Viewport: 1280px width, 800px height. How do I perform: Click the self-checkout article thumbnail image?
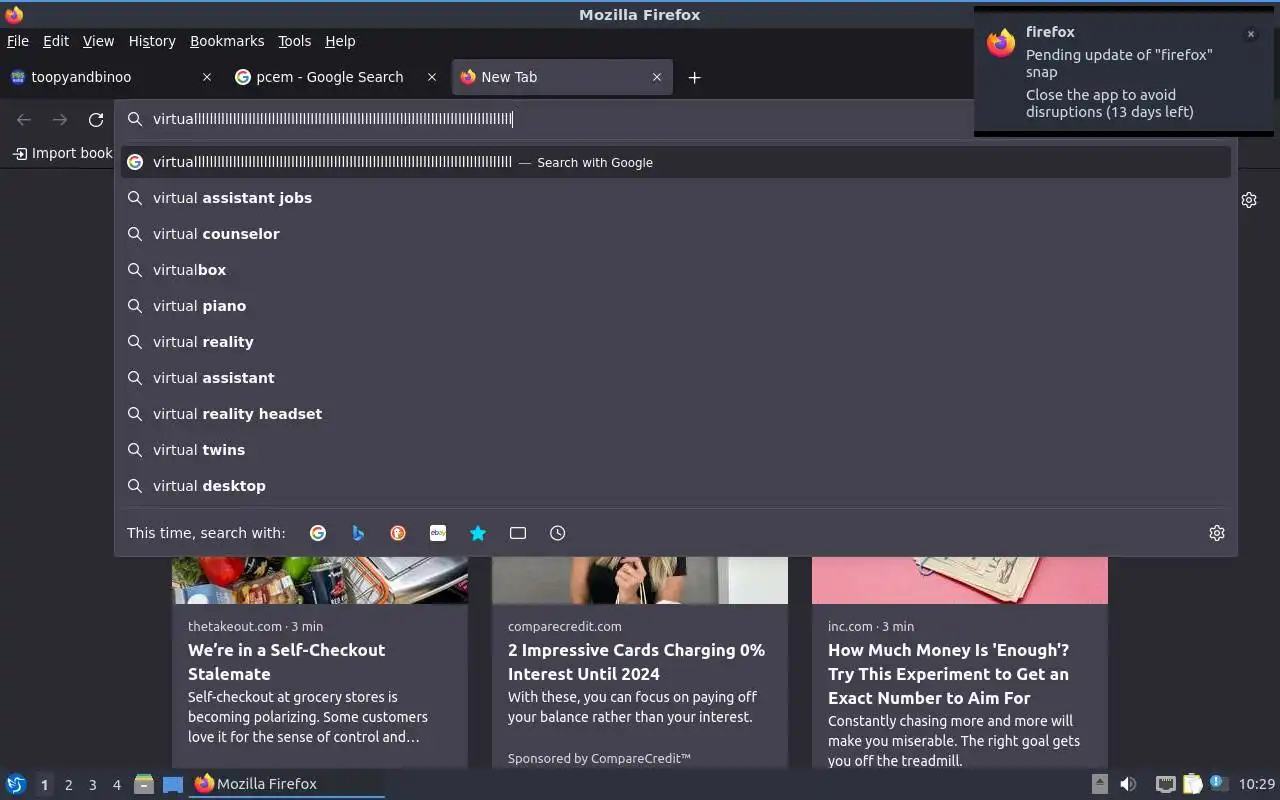320,580
